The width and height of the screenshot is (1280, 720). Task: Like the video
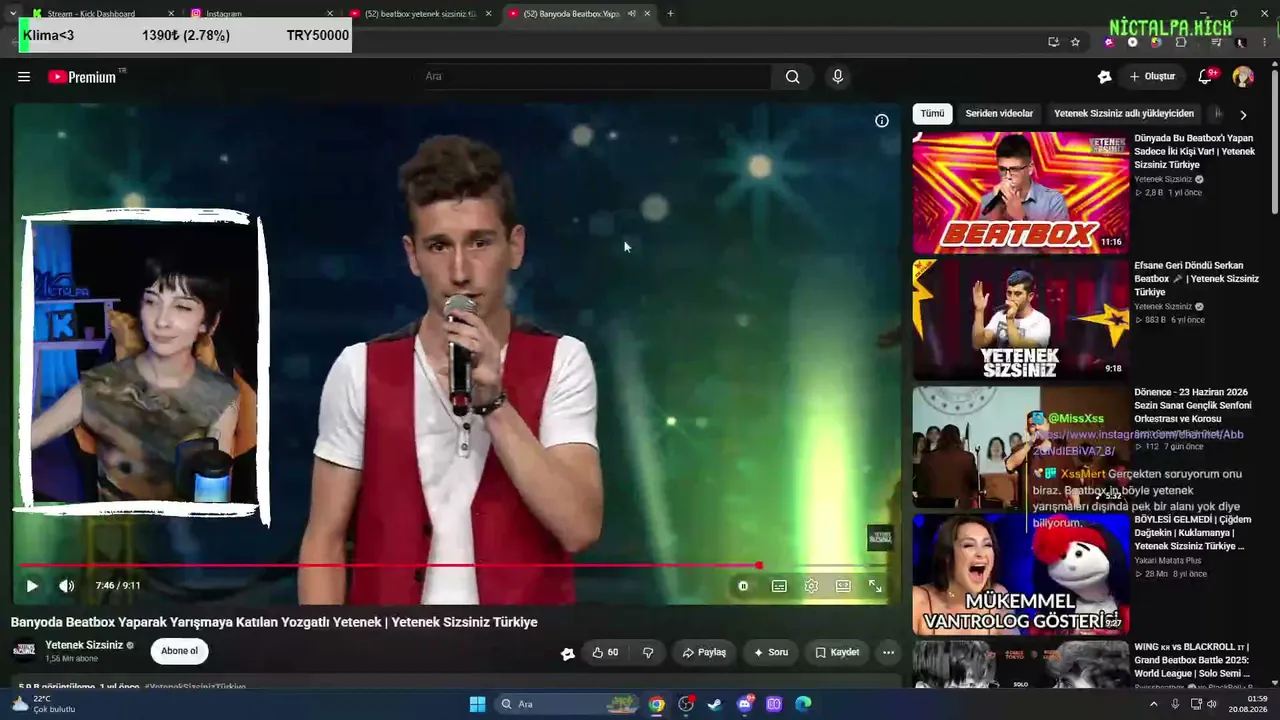tap(604, 653)
